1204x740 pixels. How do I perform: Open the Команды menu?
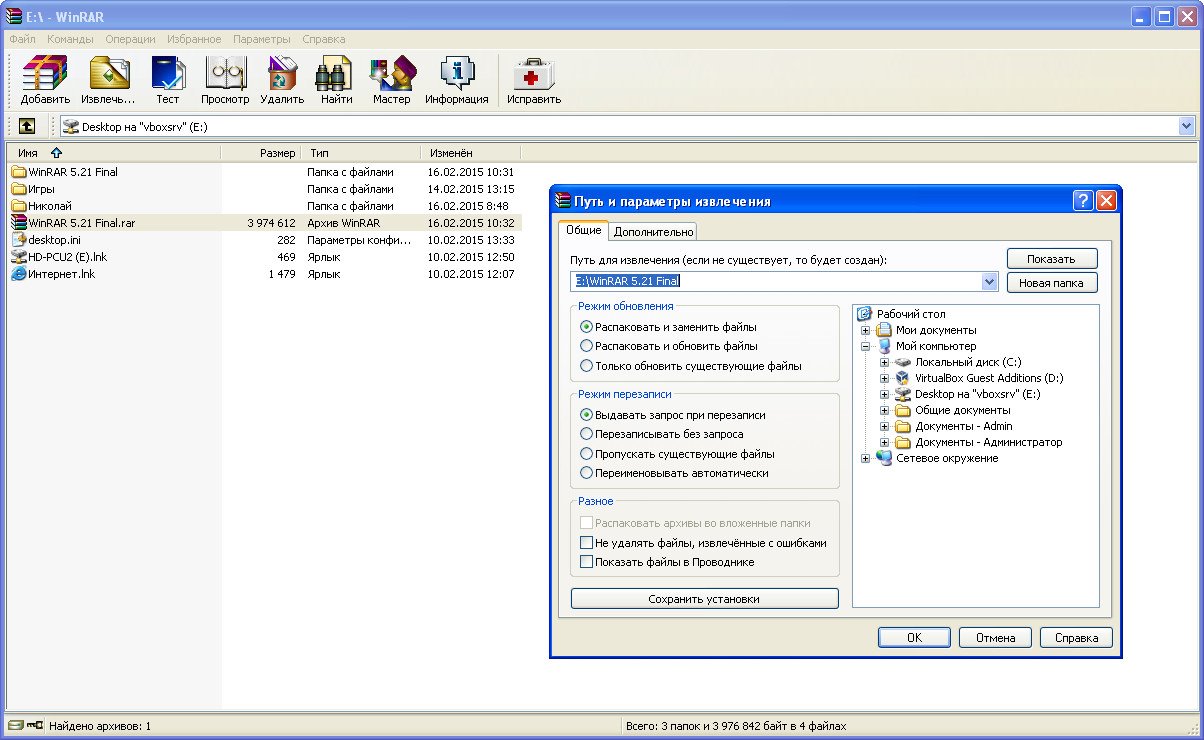point(70,39)
